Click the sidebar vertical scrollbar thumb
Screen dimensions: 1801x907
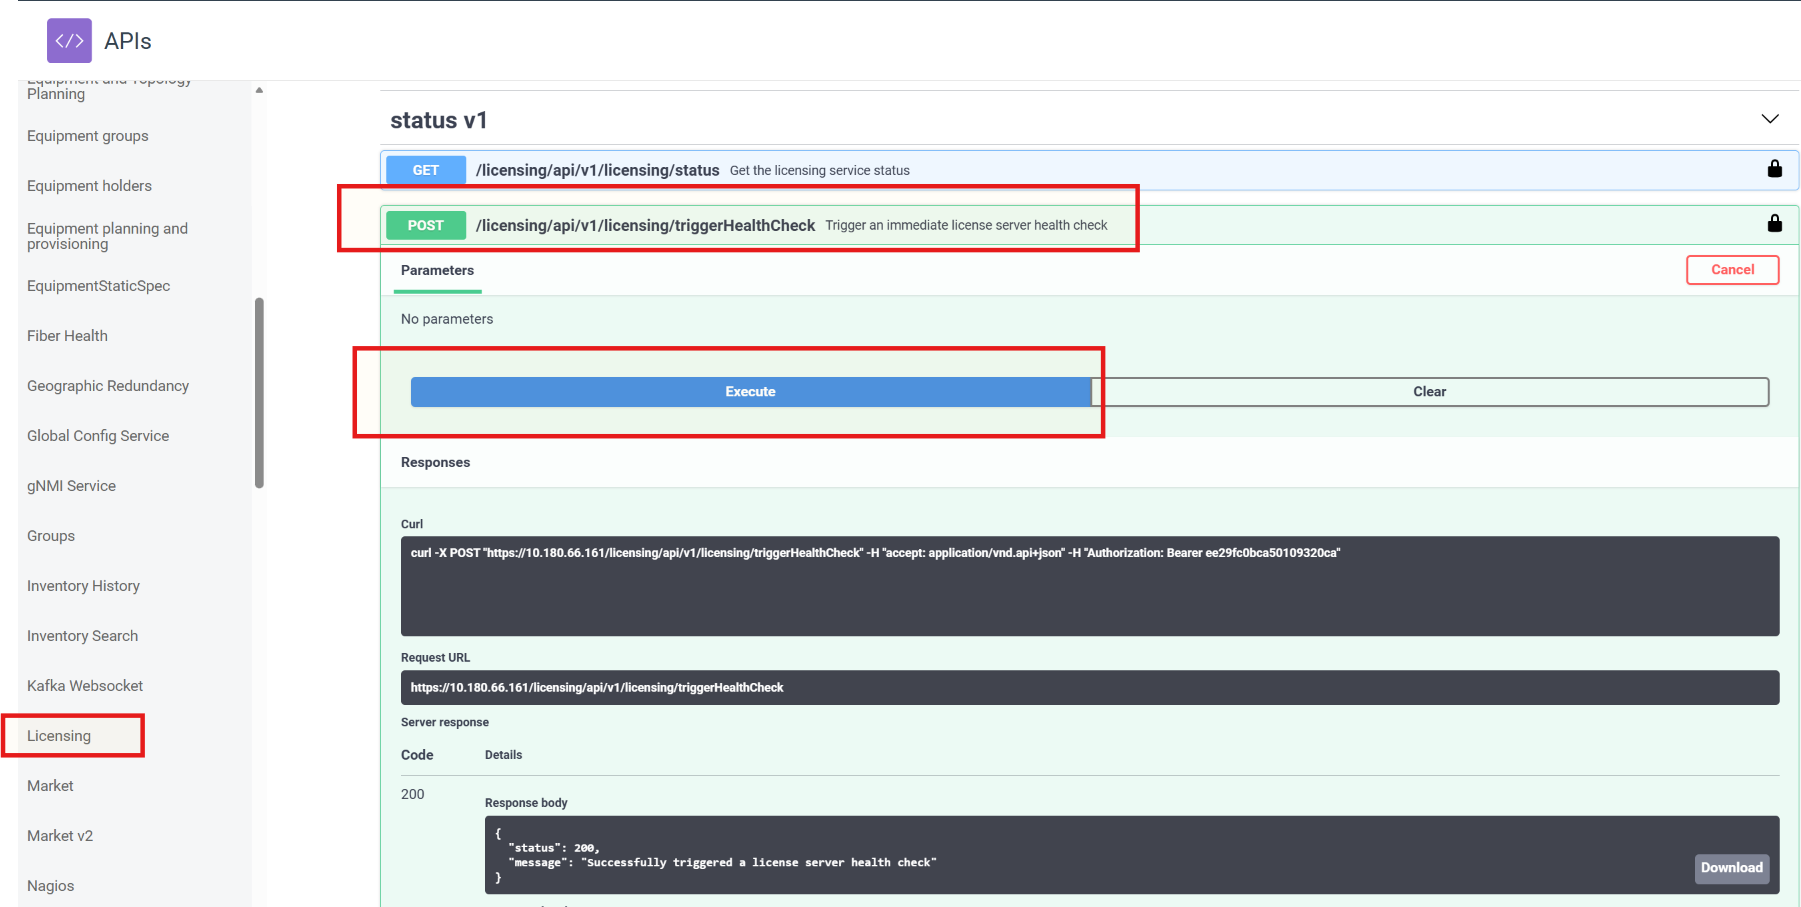pyautogui.click(x=259, y=392)
